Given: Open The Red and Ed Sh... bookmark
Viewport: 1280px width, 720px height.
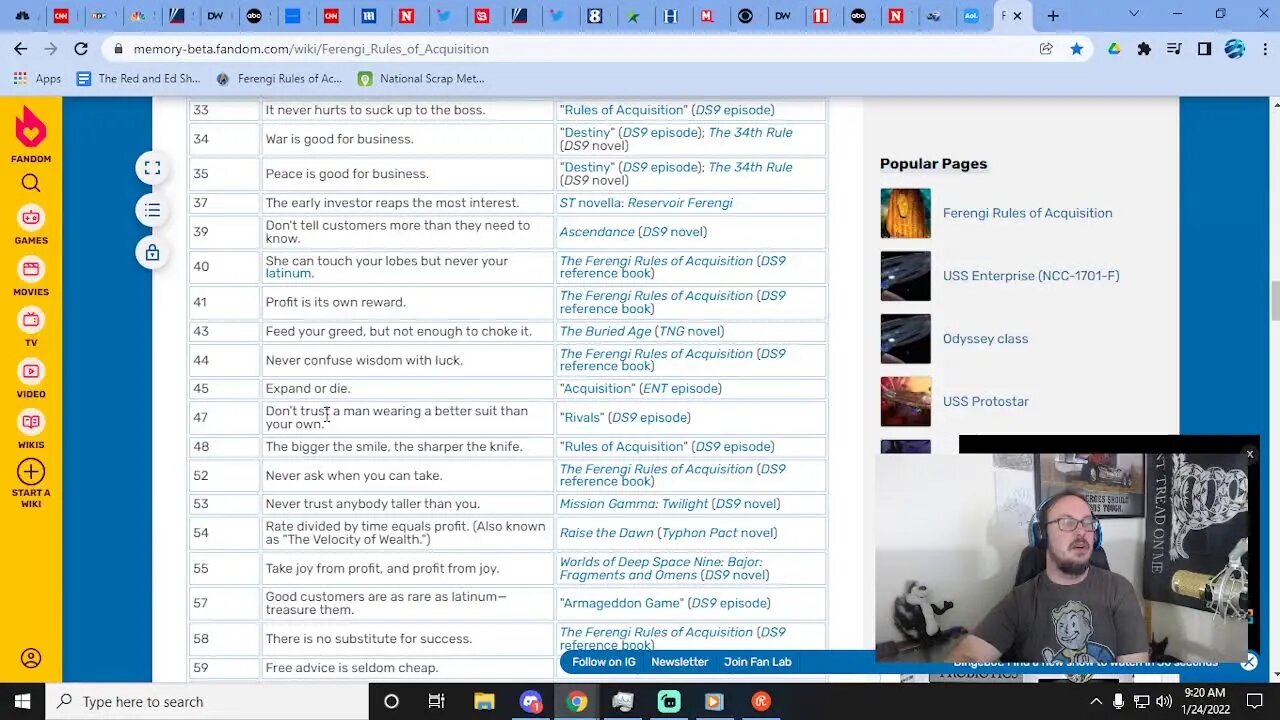Looking at the screenshot, I should pos(138,78).
